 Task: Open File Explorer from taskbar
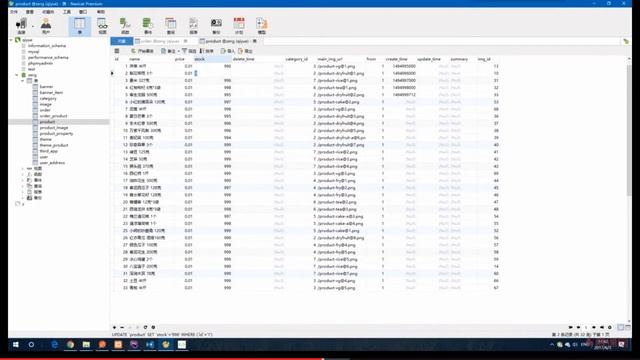pos(86,344)
